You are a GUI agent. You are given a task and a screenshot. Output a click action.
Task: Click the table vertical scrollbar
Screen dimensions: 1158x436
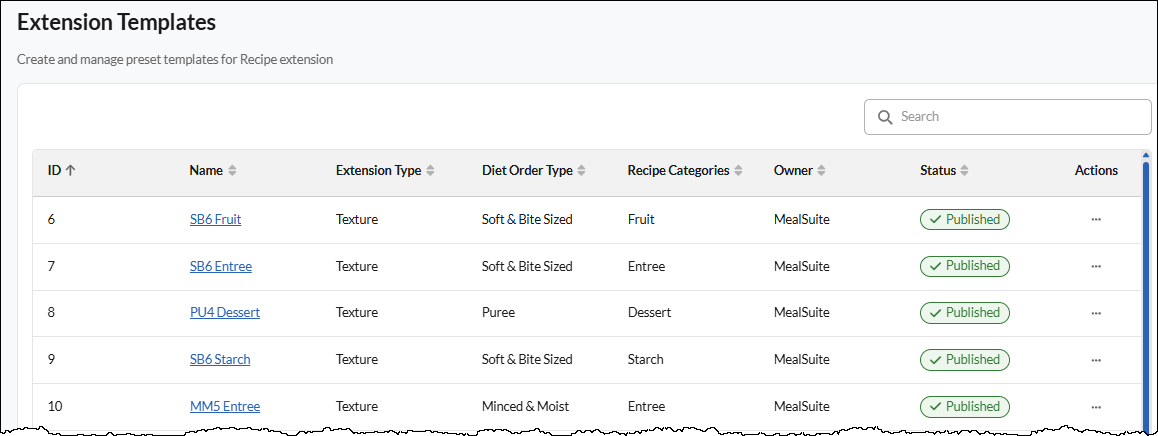point(1146,296)
